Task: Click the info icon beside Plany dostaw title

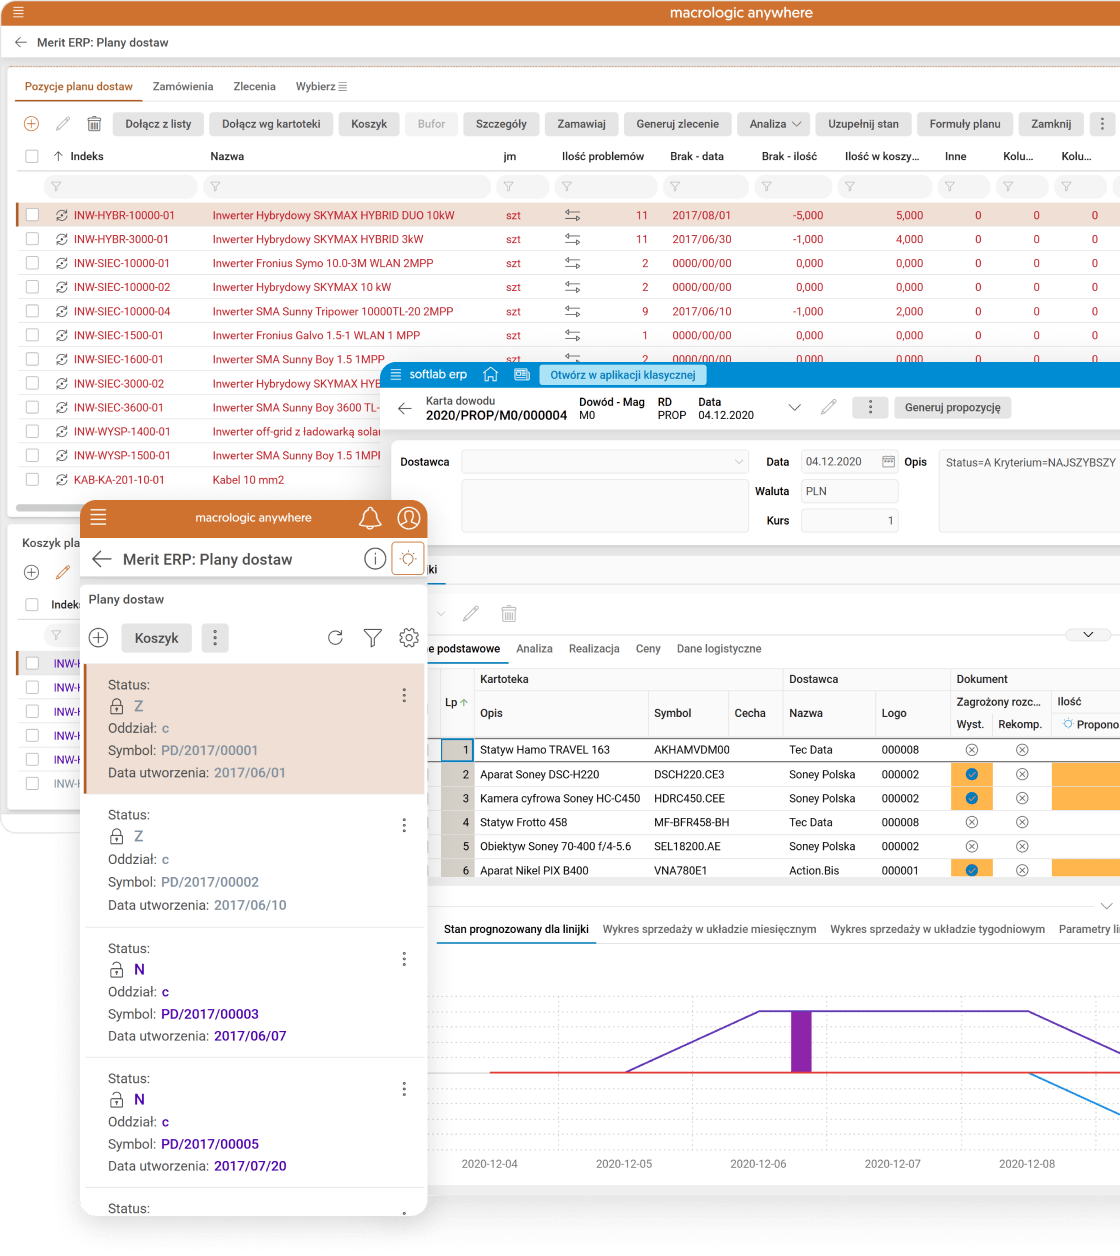Action: point(374,559)
